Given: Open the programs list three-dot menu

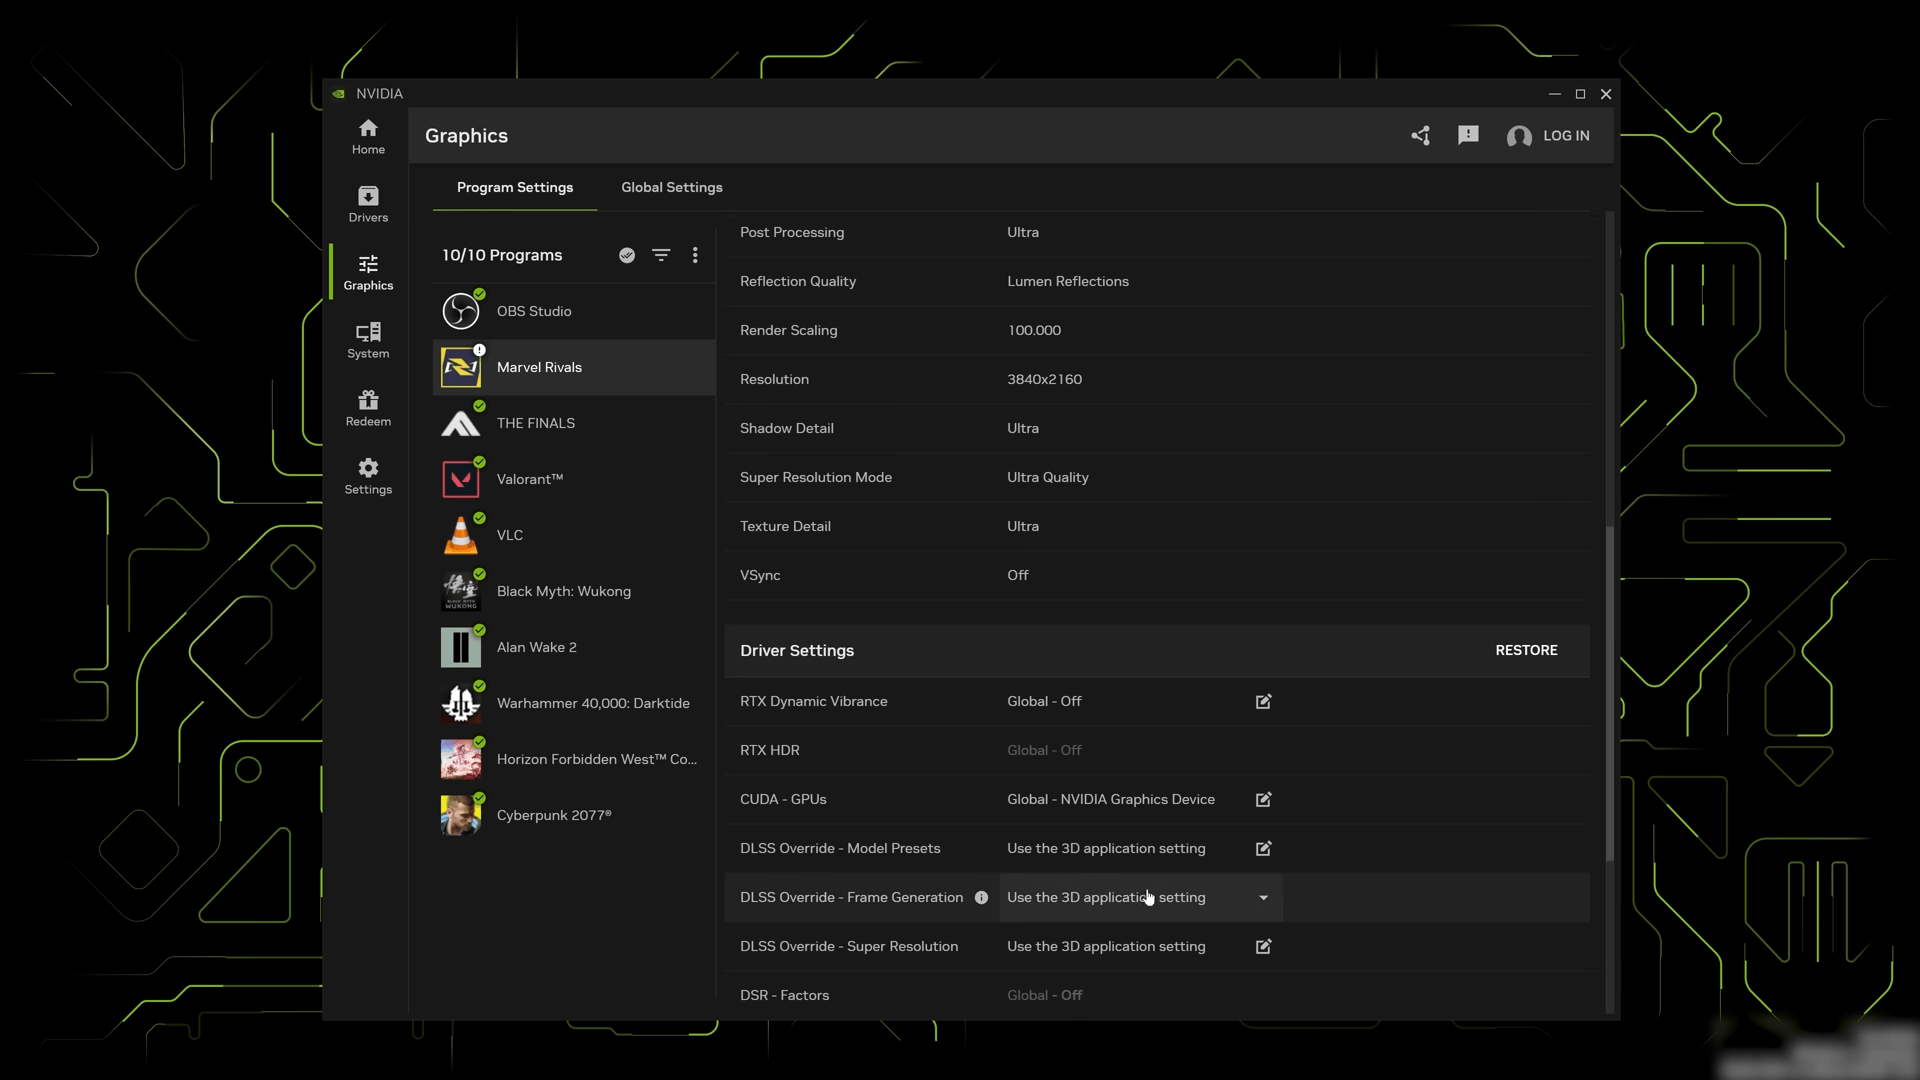Looking at the screenshot, I should (x=695, y=255).
